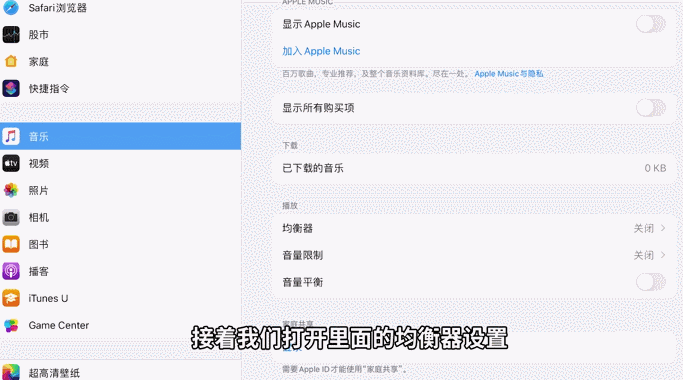The image size is (683, 380).
Task: Select 播客 sidebar label
Action: tap(39, 271)
